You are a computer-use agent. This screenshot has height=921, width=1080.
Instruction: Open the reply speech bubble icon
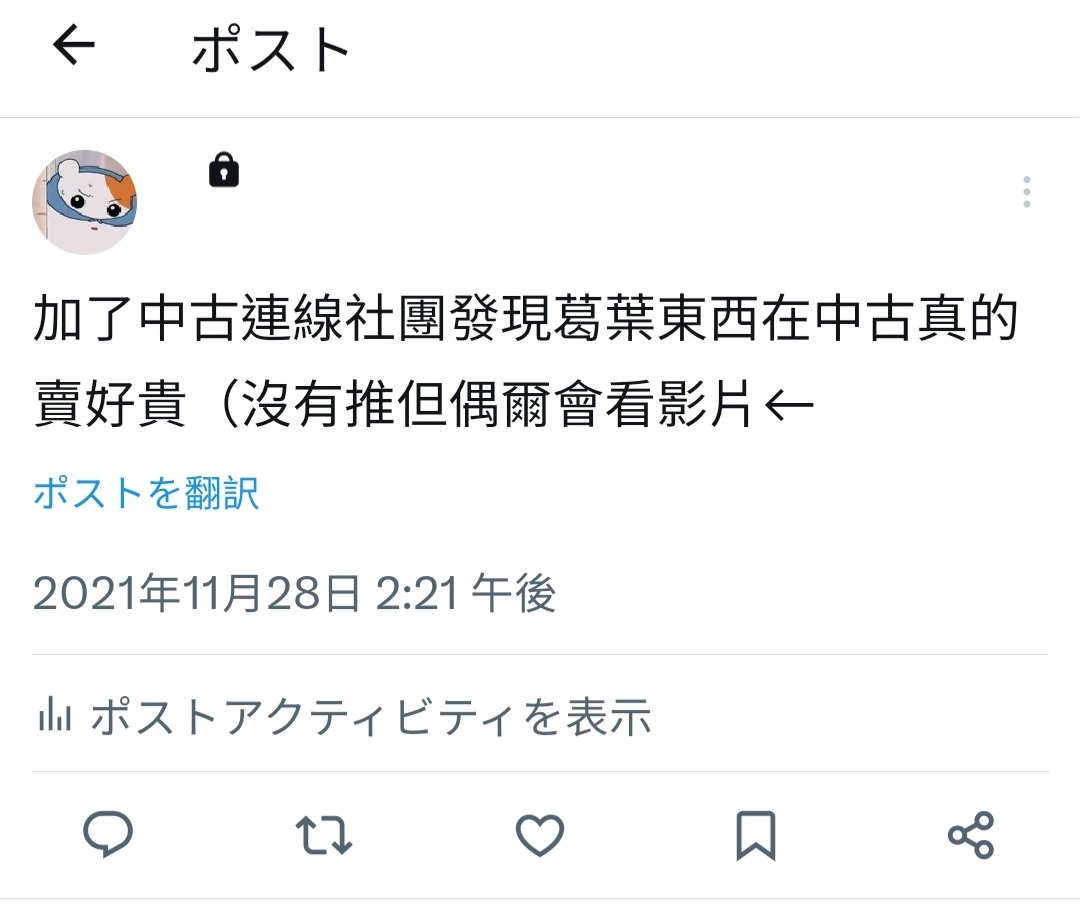(108, 834)
